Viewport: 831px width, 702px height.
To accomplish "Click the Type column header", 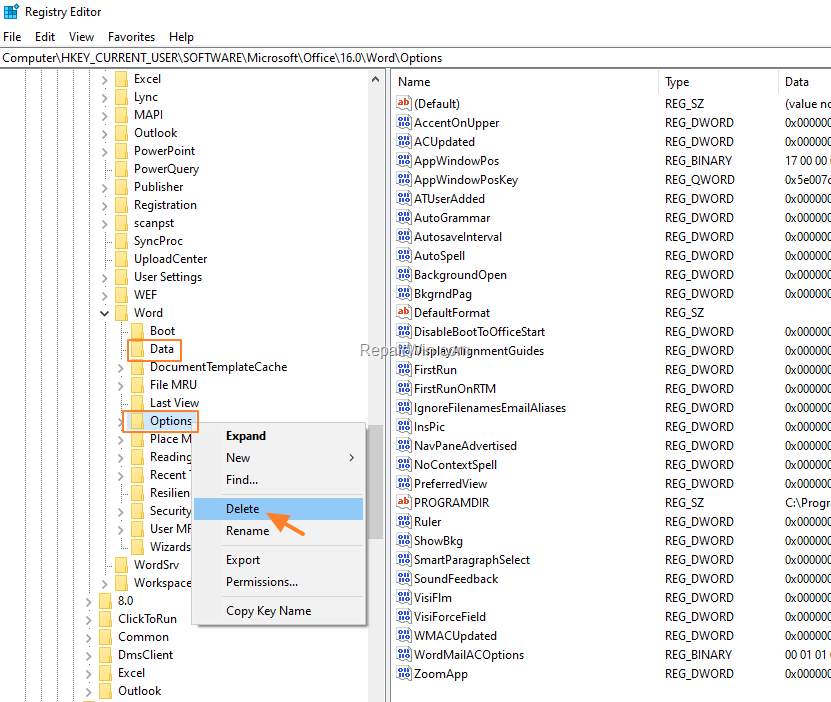I will pyautogui.click(x=718, y=82).
